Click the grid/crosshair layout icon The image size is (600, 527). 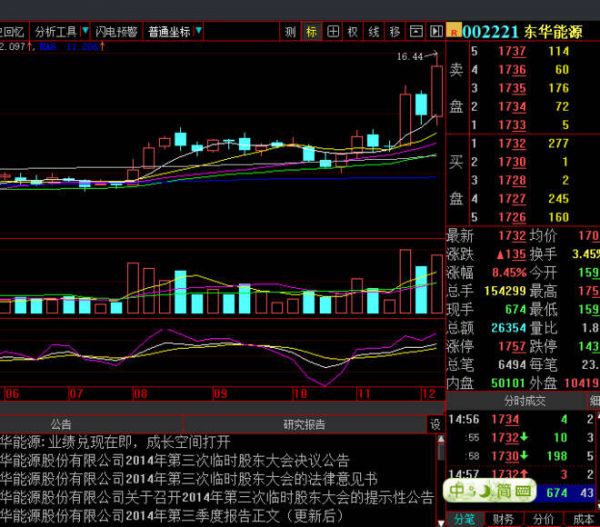coord(333,31)
